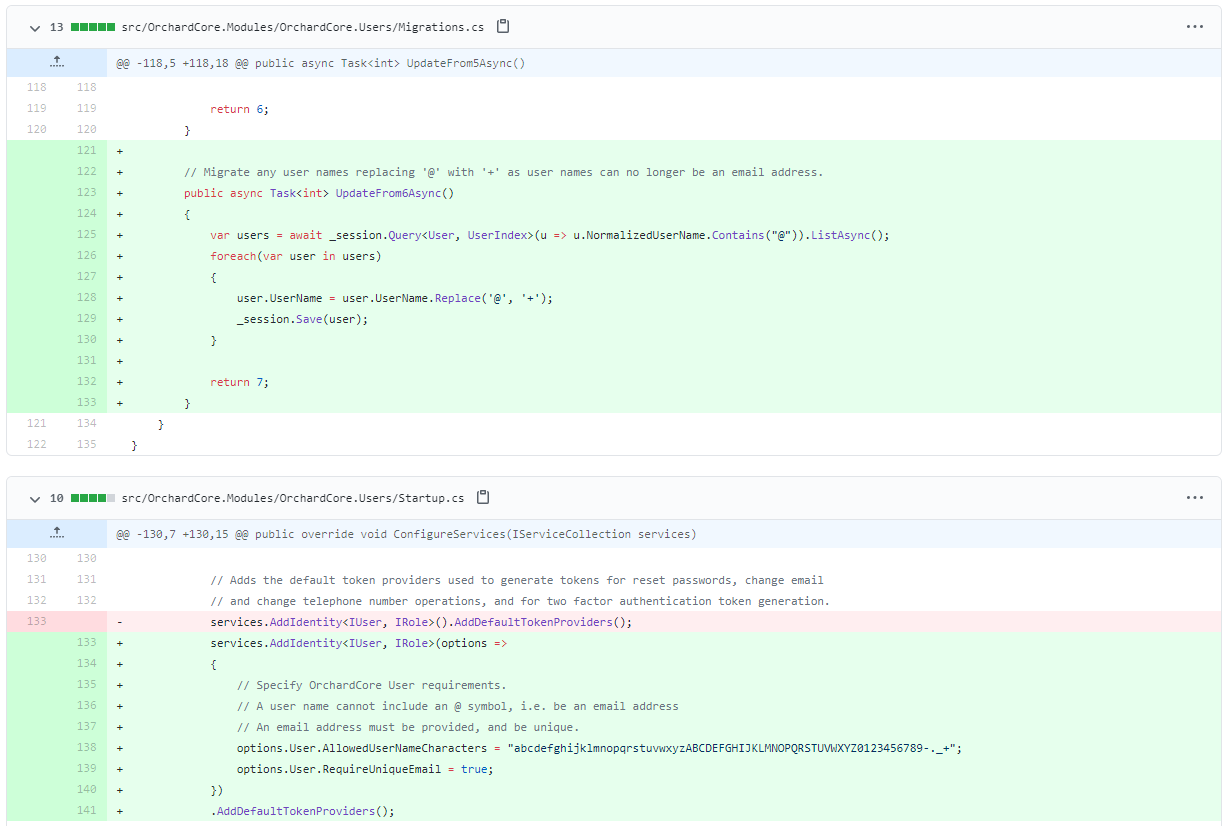
Task: Select the ConfigureServices hunk header
Action: coord(406,534)
